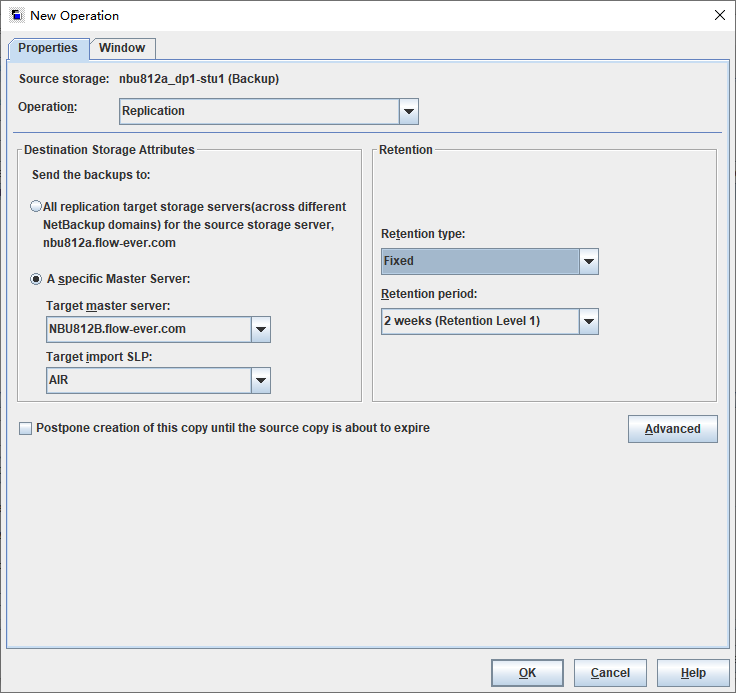Select All replication target storage servers option

point(36,206)
